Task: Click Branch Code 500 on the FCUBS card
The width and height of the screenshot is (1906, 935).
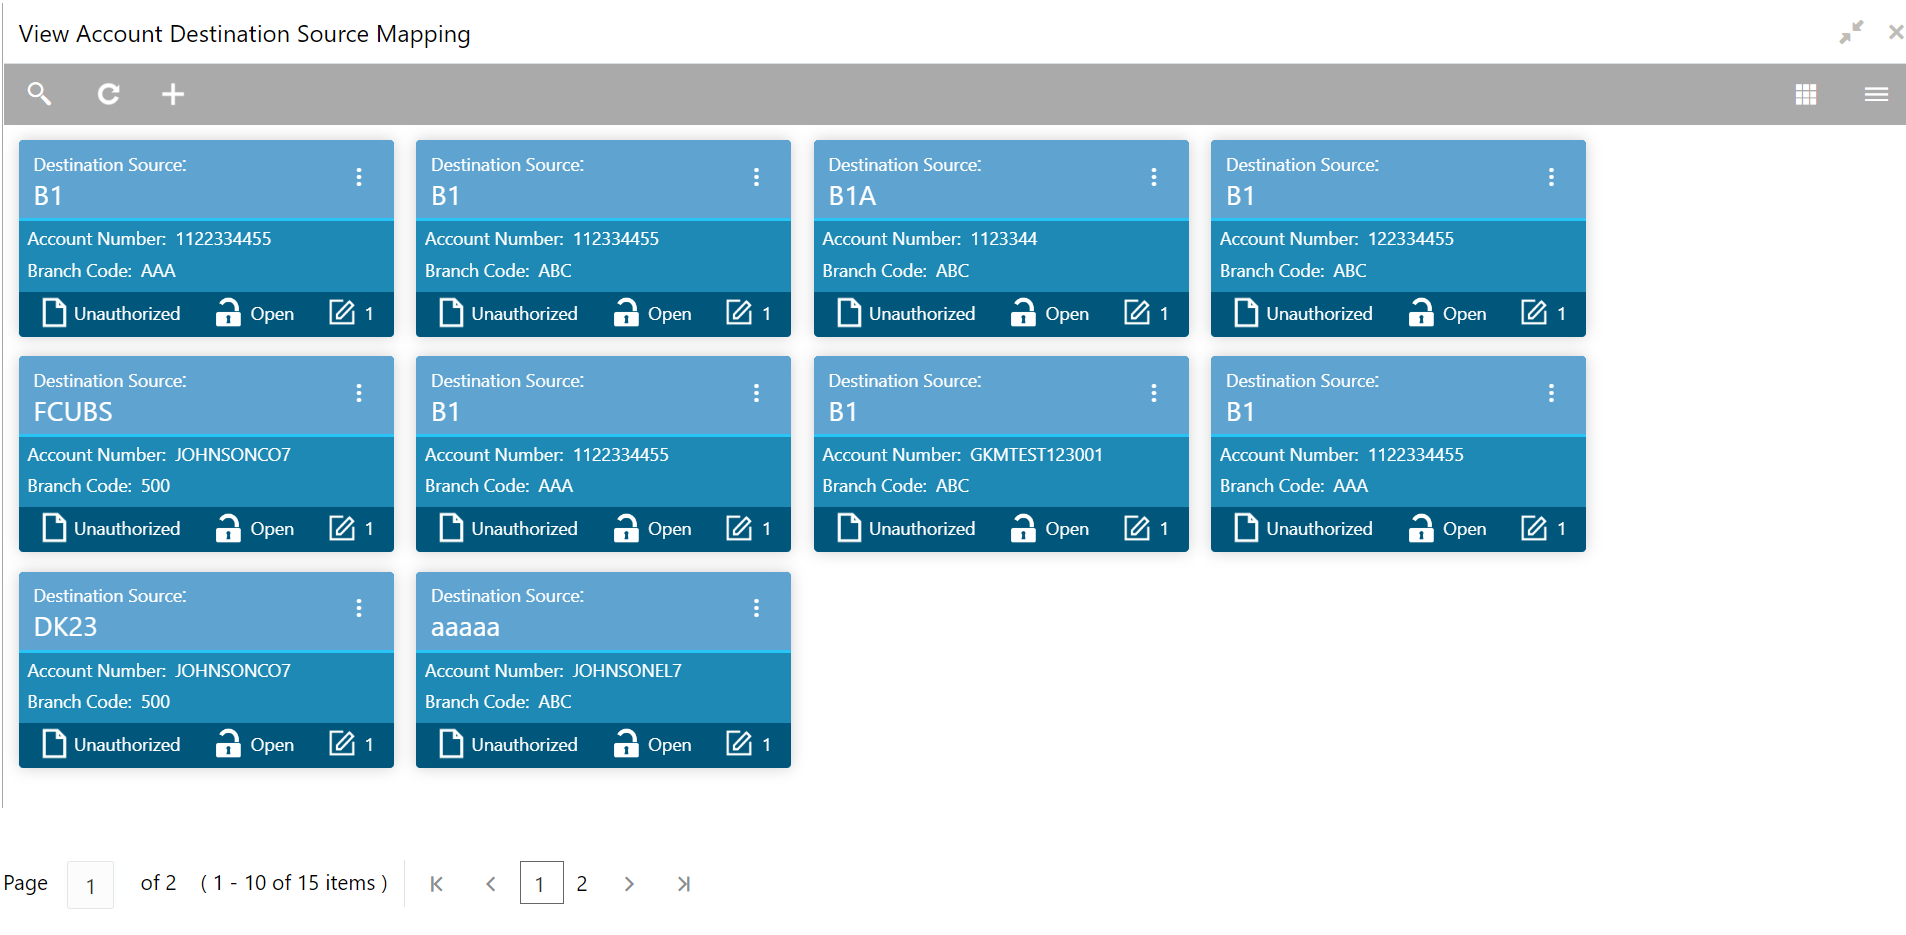Action: 98,485
